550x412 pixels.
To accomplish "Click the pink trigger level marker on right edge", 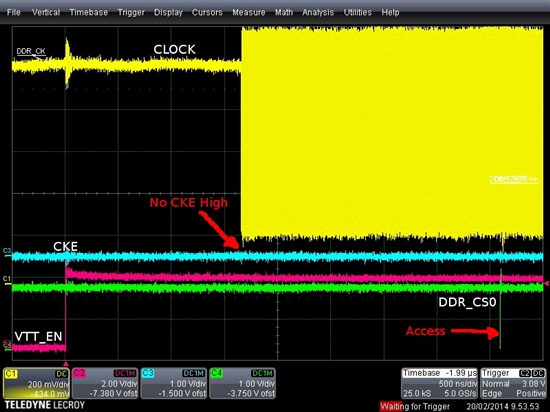I will point(546,283).
